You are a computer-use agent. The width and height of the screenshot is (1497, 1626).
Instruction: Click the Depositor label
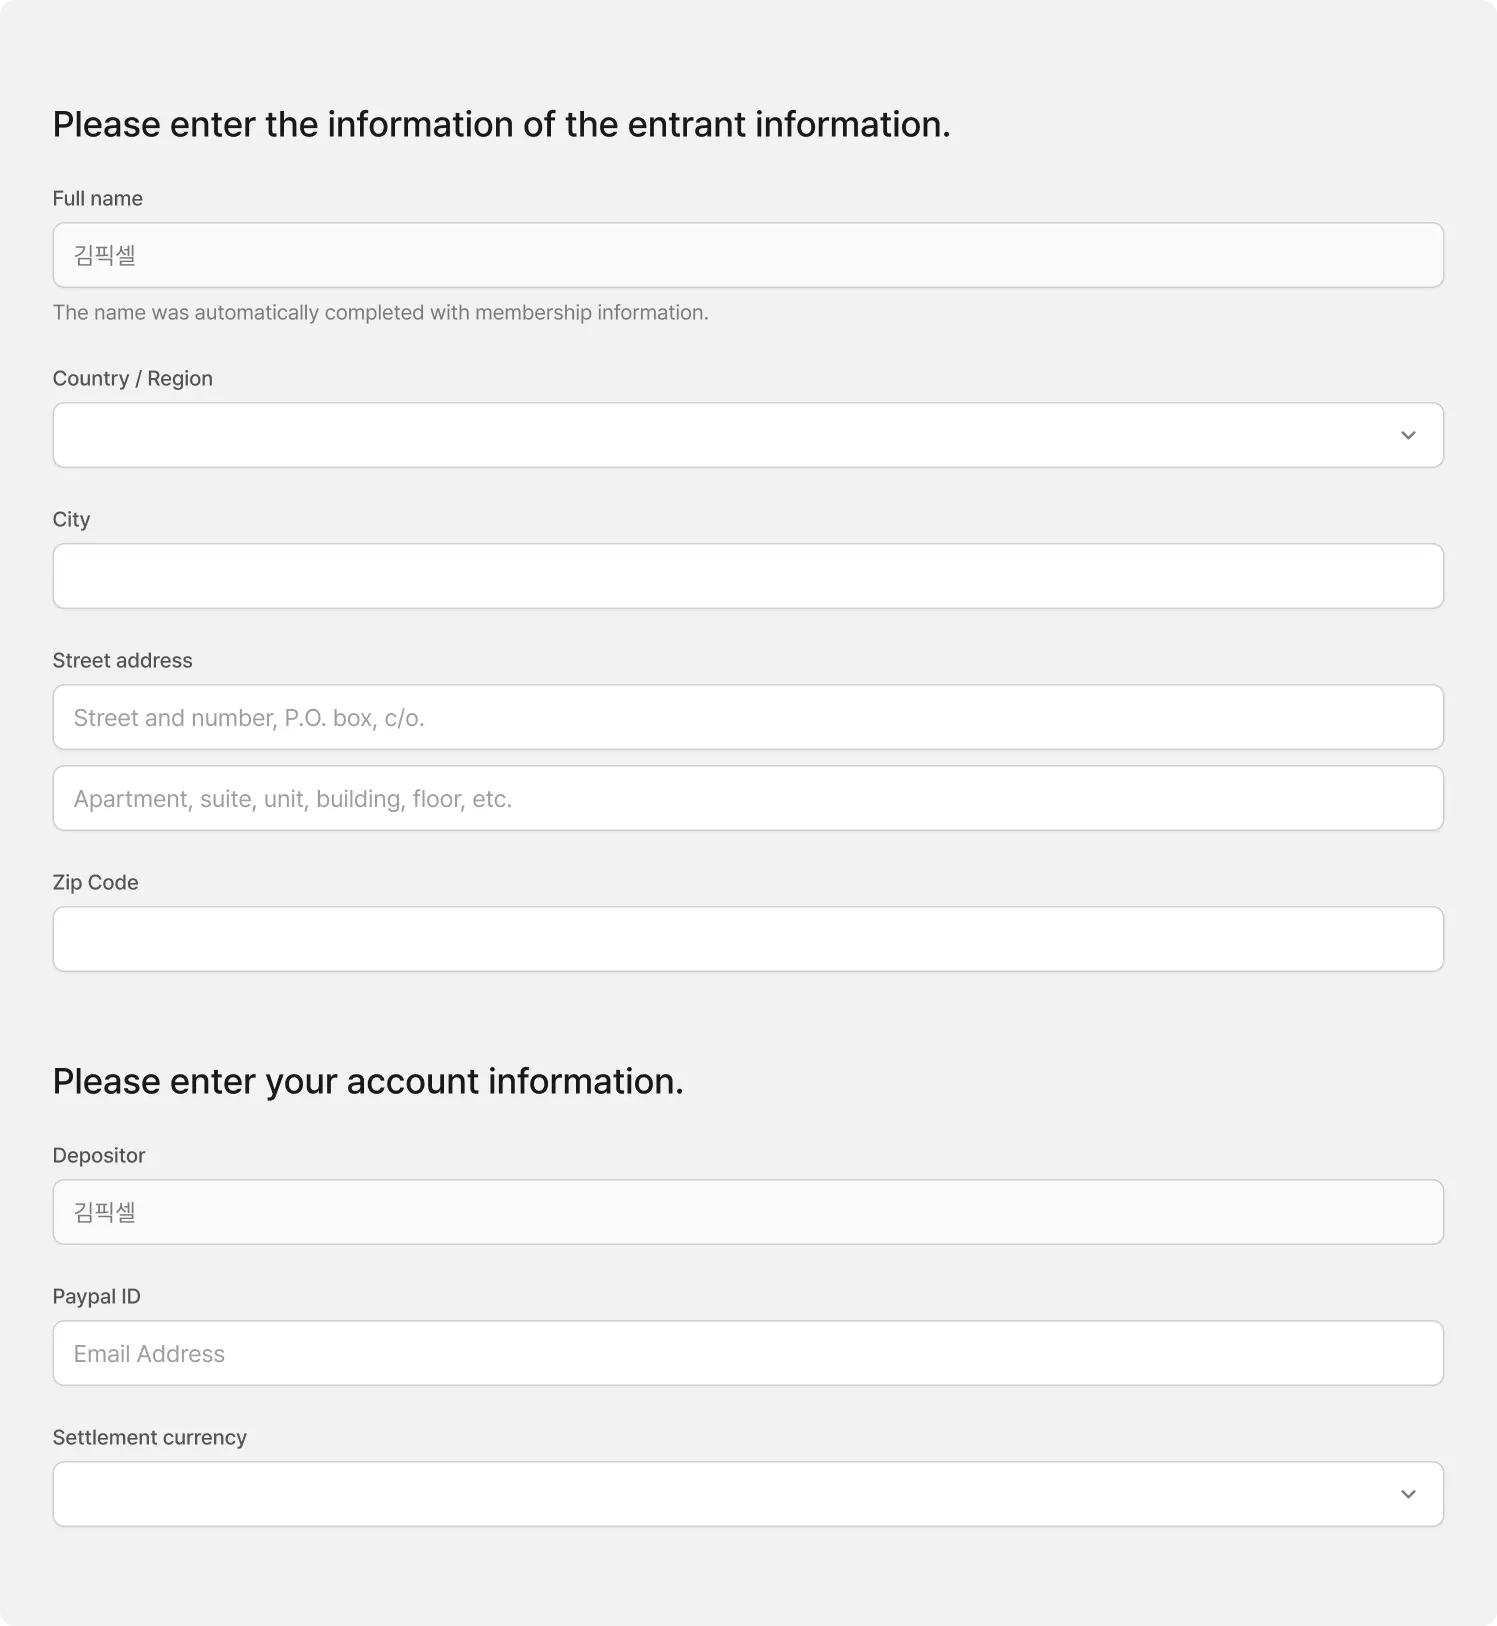click(x=98, y=1155)
